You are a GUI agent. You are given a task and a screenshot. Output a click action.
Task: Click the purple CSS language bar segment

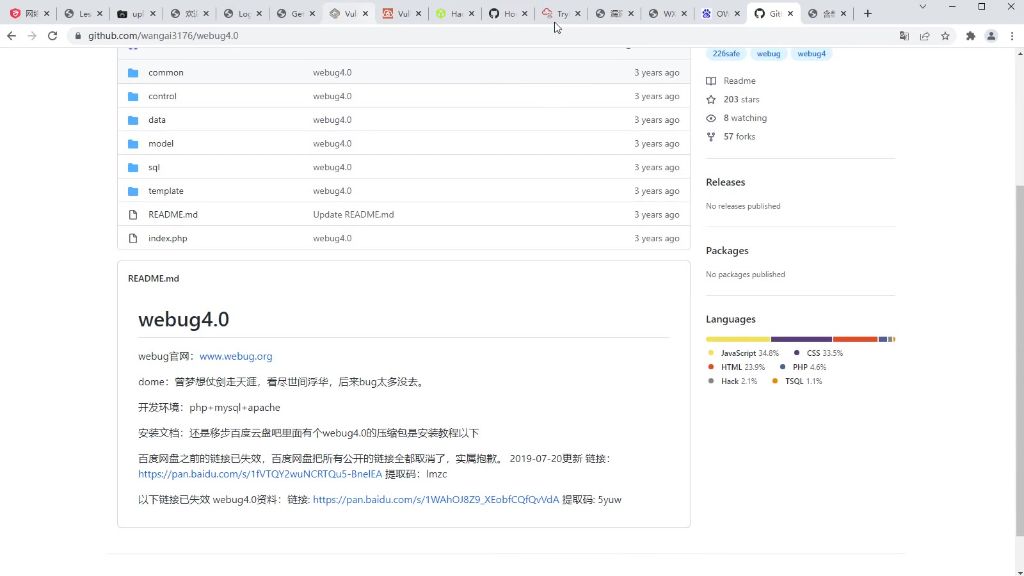click(801, 340)
